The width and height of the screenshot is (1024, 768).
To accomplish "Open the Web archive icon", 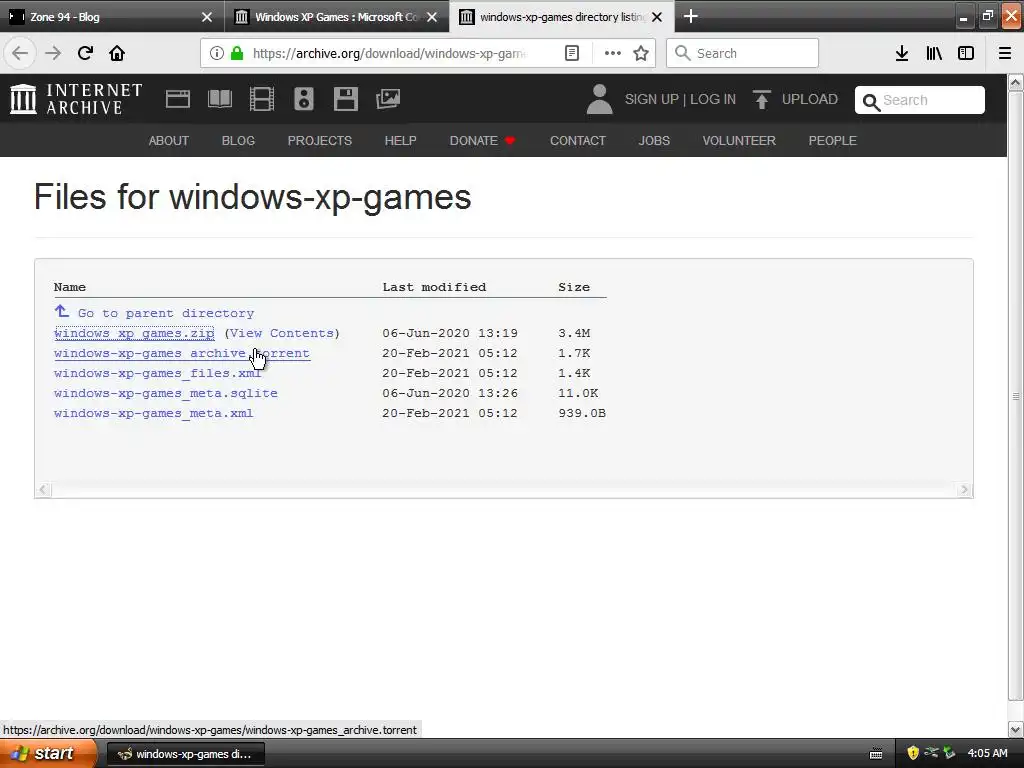I will (x=178, y=99).
